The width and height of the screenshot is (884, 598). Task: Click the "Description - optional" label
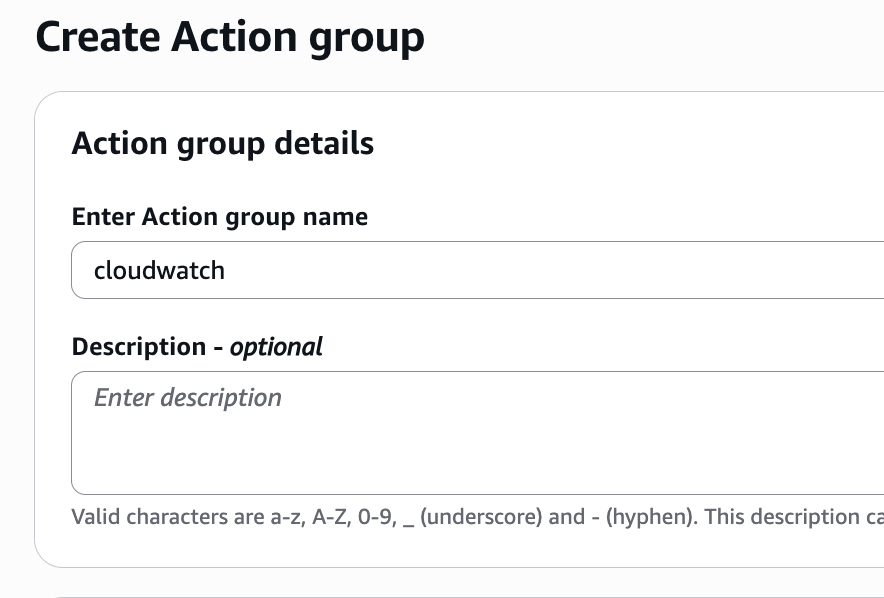(197, 347)
